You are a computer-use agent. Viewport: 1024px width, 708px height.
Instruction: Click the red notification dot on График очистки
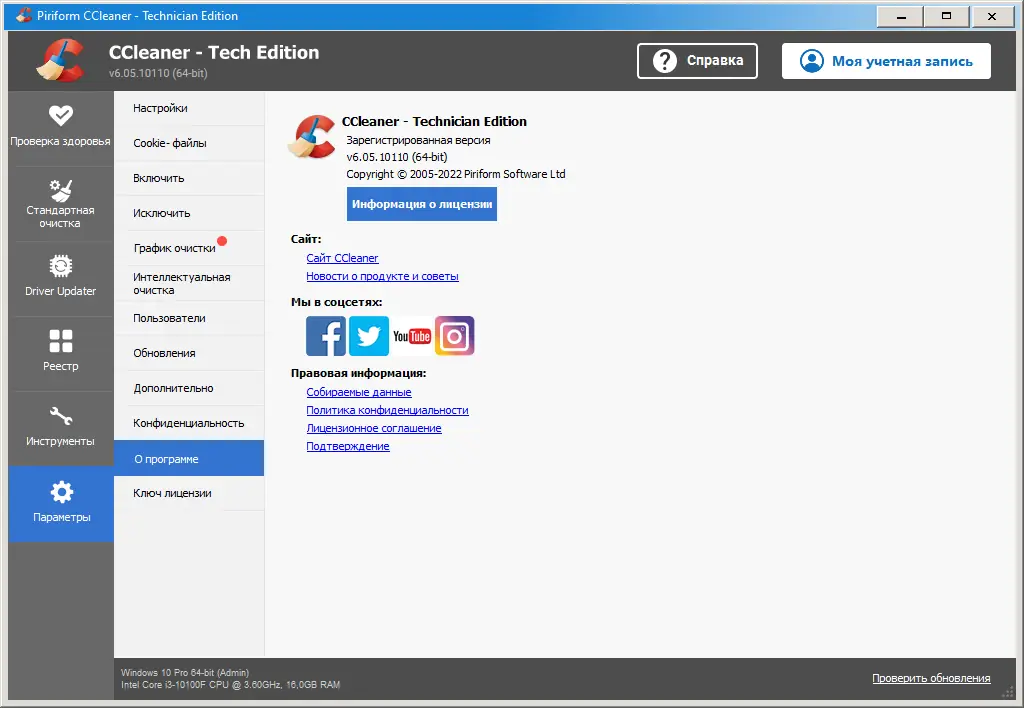[222, 241]
